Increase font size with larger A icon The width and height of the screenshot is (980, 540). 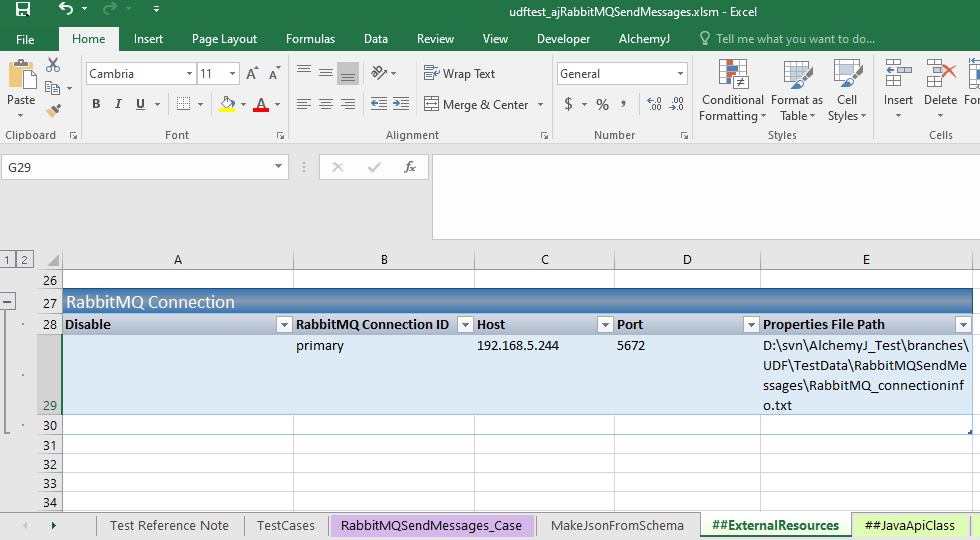click(252, 74)
